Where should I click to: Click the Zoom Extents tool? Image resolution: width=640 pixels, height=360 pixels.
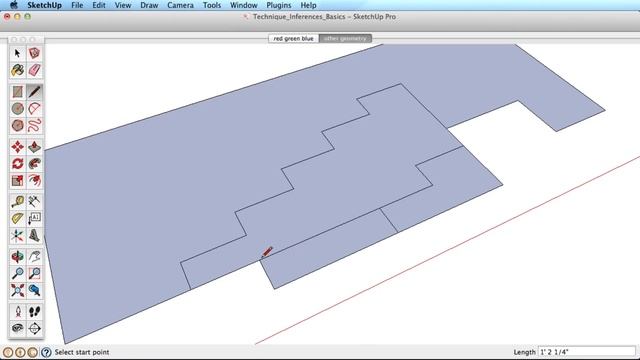pos(17,290)
